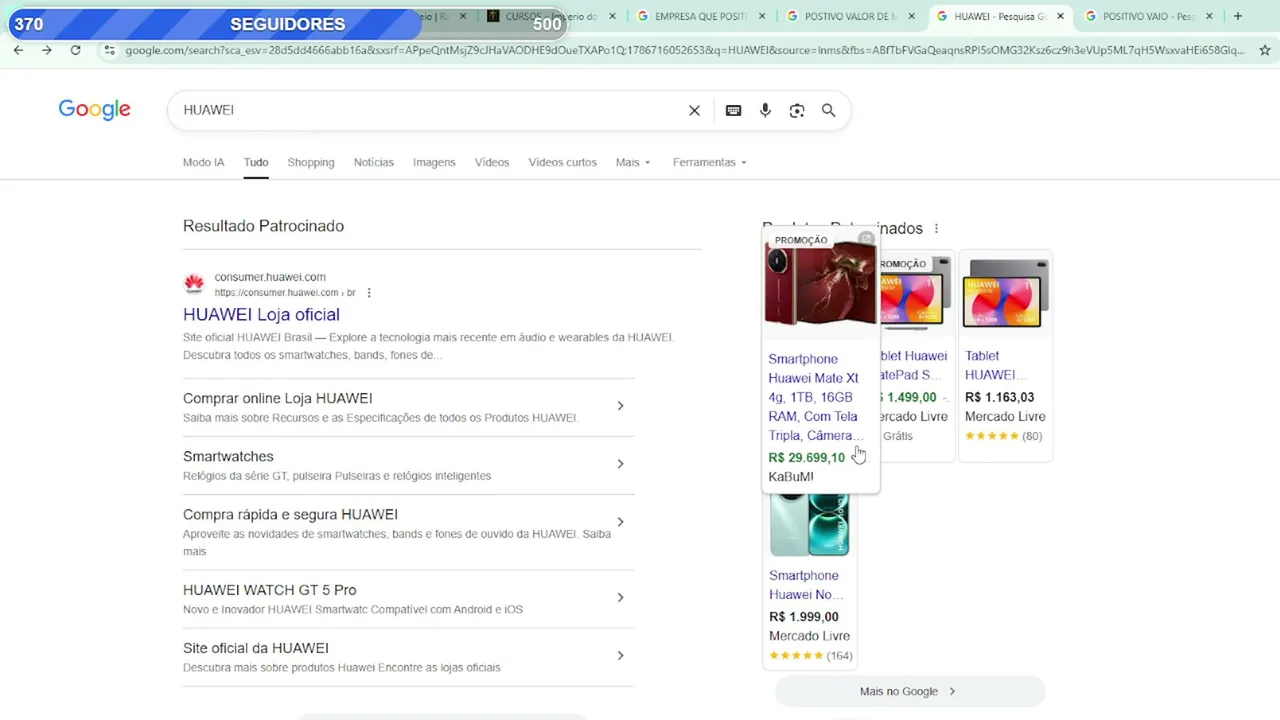
Task: Open Smartphone Huawei Mate Xt product title
Action: (x=815, y=397)
